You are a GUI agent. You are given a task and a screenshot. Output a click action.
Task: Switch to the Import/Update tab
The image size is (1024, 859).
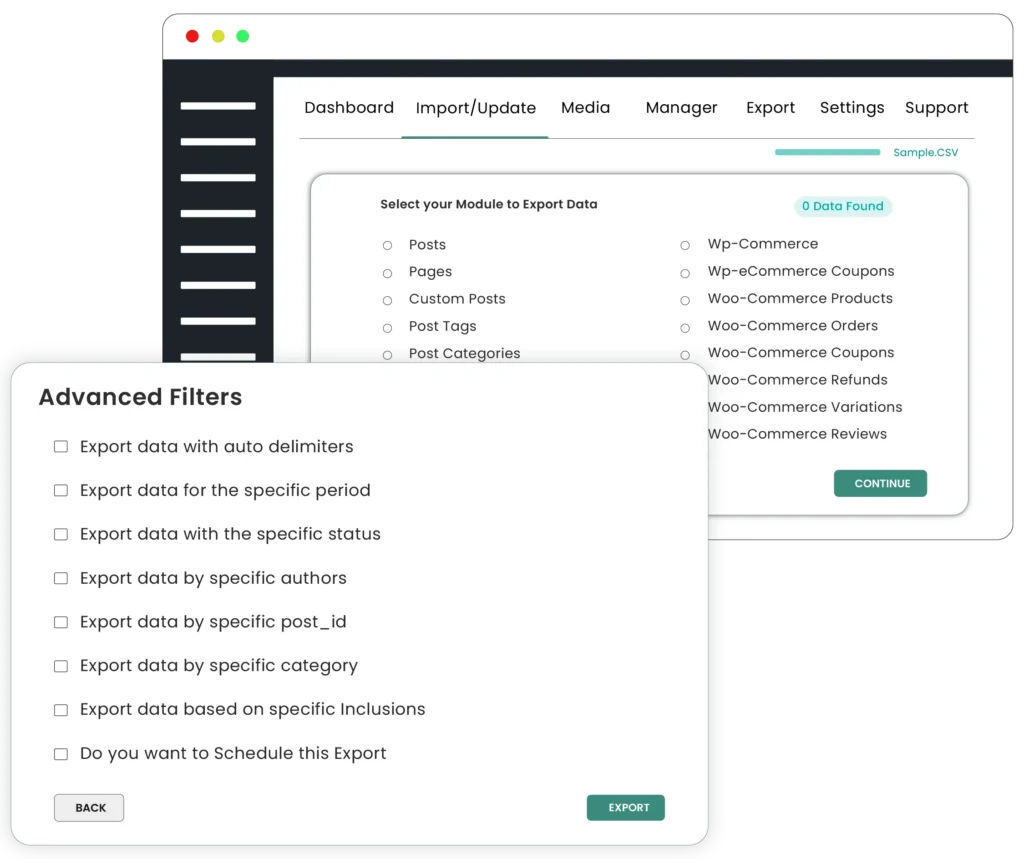pyautogui.click(x=475, y=108)
